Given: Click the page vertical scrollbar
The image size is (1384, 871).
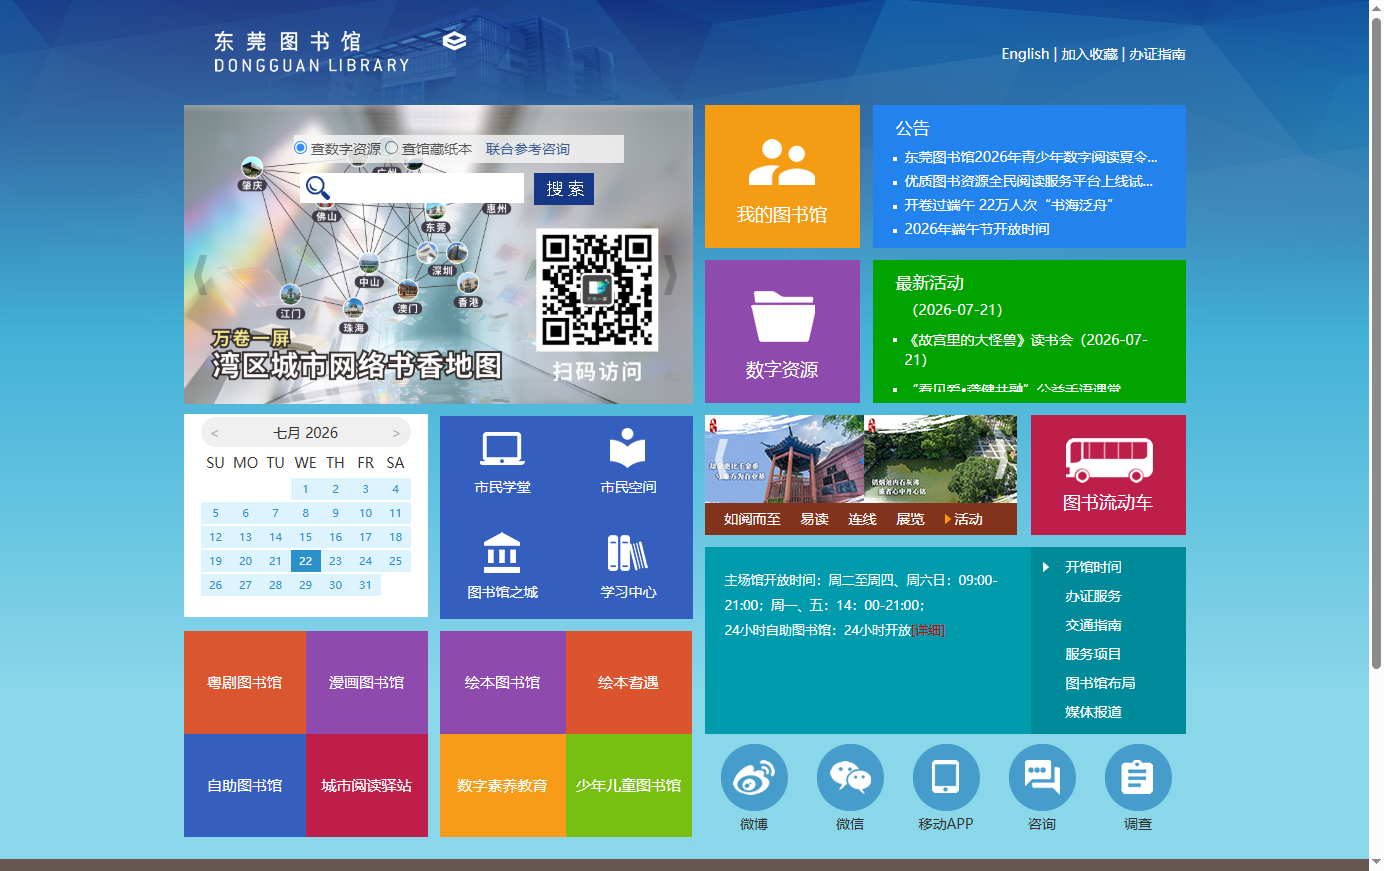Looking at the screenshot, I should click(1376, 345).
